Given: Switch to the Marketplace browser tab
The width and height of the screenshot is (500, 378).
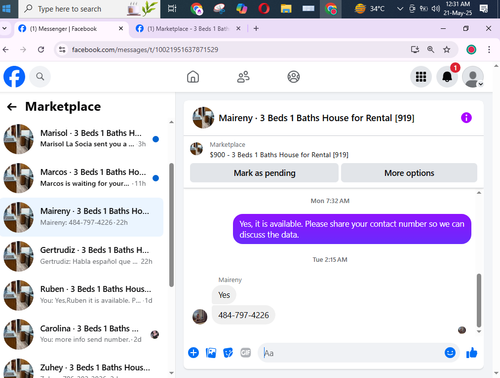Looking at the screenshot, I should coord(188,29).
